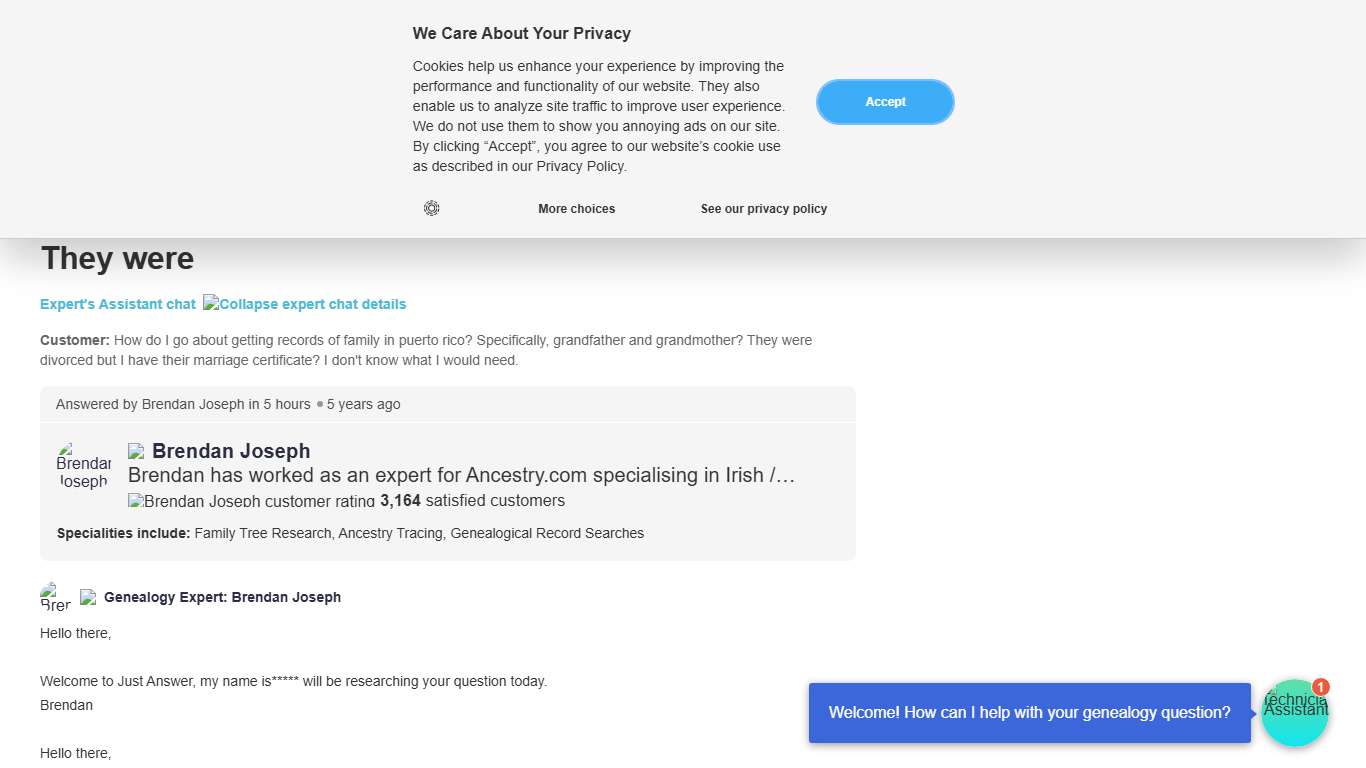Click the small avatar beside Genealogy Expert label
Viewport: 1366px width, 768px height.
coord(55,597)
